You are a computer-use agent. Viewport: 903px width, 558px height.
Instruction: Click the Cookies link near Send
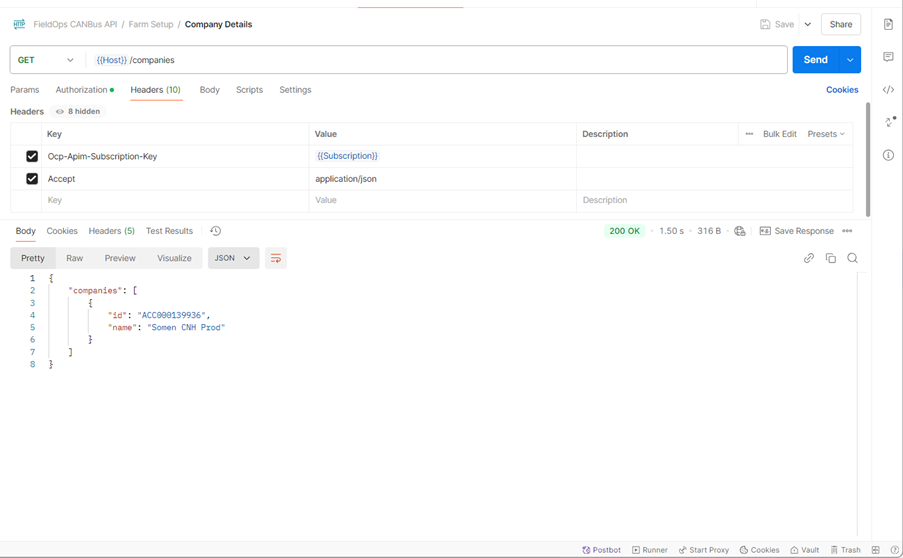[x=841, y=90]
